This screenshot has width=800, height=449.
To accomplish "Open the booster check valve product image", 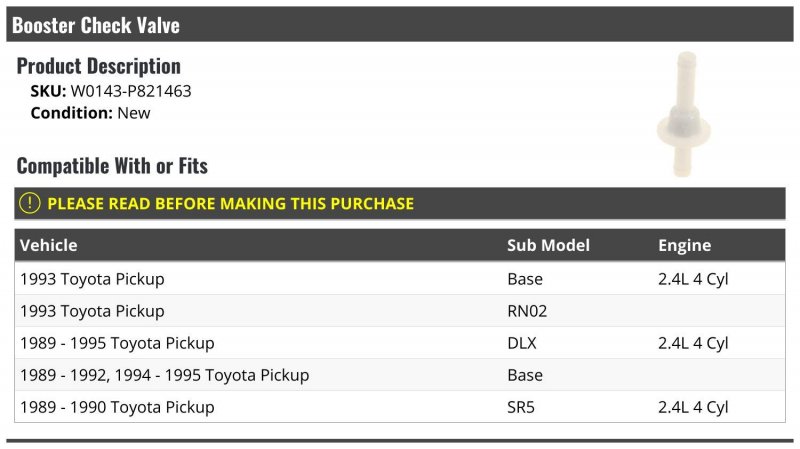I will 684,114.
